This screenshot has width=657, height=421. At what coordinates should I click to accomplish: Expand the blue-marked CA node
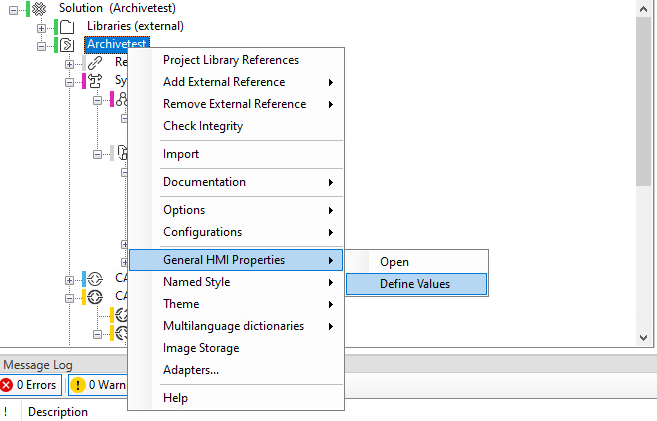click(70, 280)
